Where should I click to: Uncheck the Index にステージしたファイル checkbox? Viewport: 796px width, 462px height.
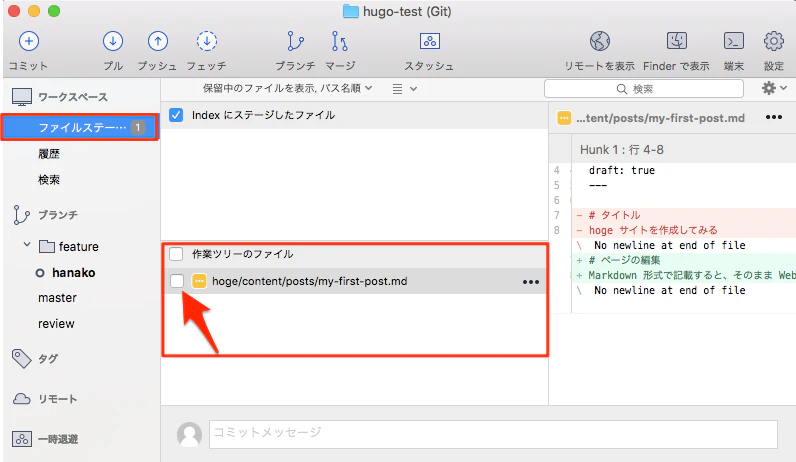click(x=176, y=115)
